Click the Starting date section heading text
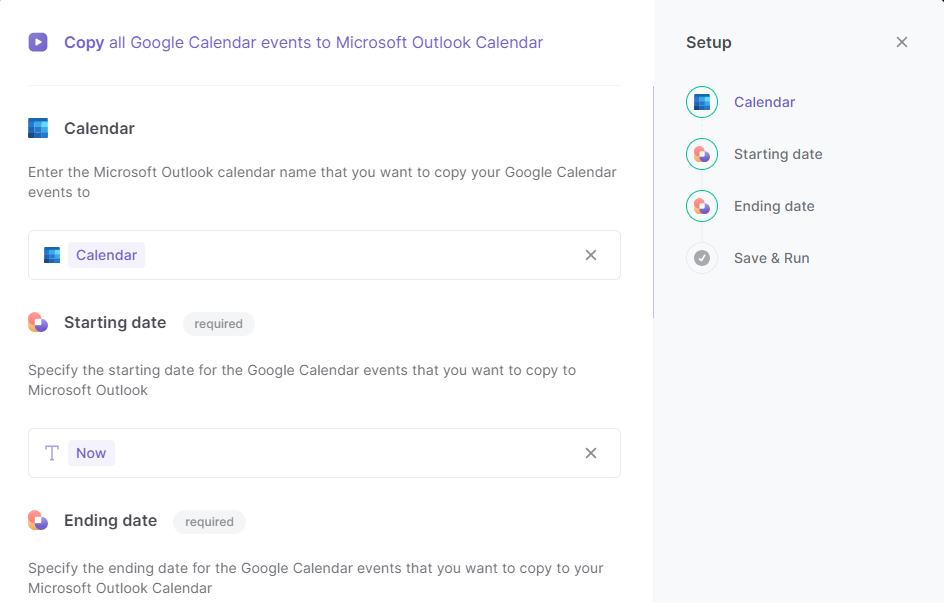The image size is (944, 603). click(x=115, y=323)
